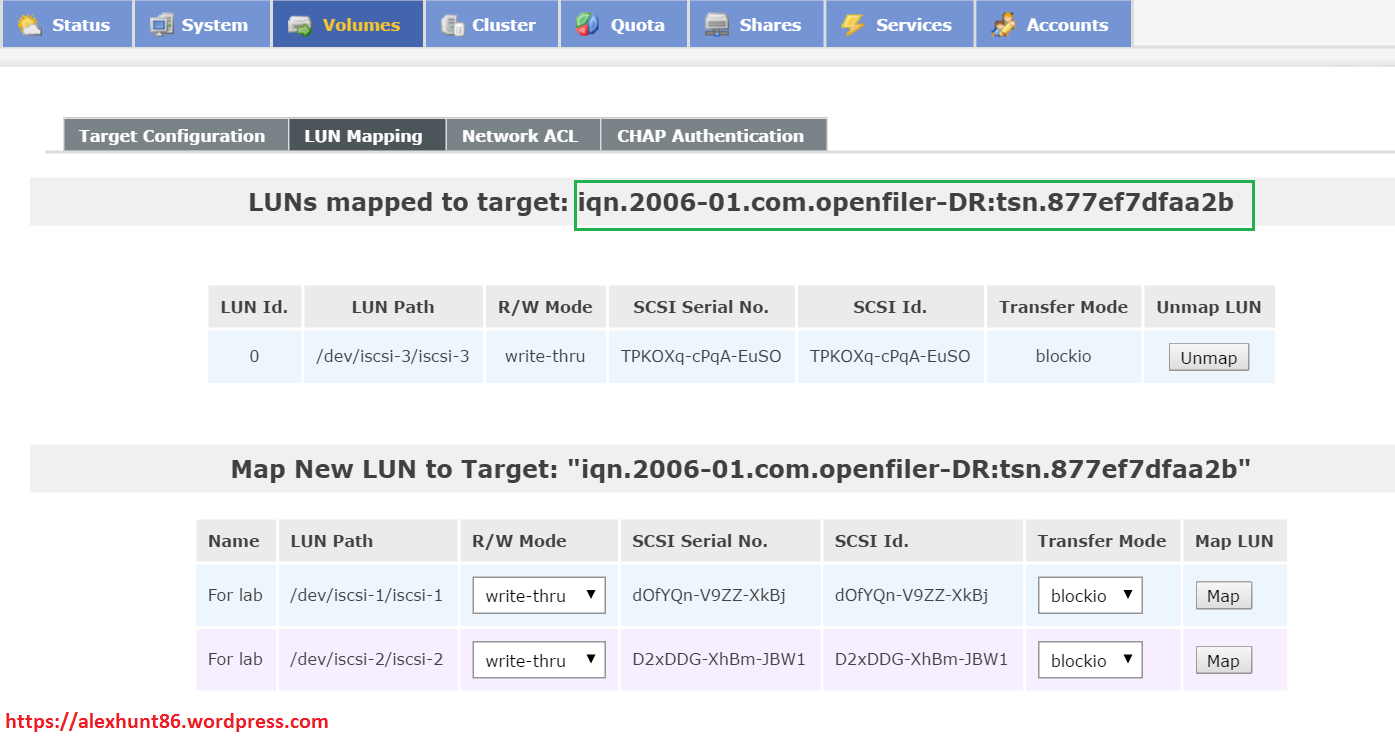Map the iscsi-2 LUN to target
Image resolution: width=1395 pixels, height=738 pixels.
1223,659
